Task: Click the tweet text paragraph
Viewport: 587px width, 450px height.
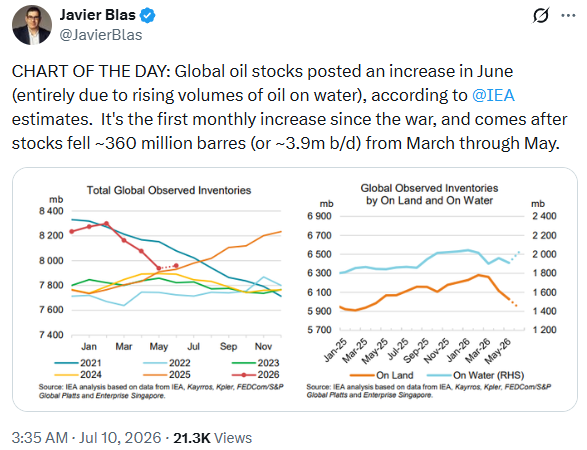Action: (290, 107)
